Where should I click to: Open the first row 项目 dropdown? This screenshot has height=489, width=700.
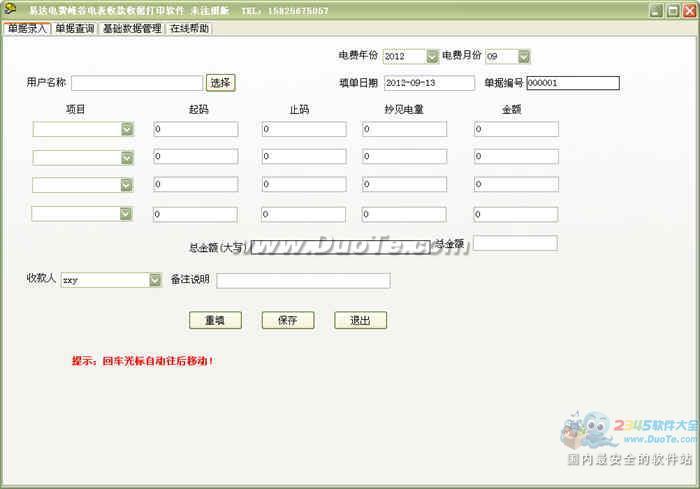[127, 129]
